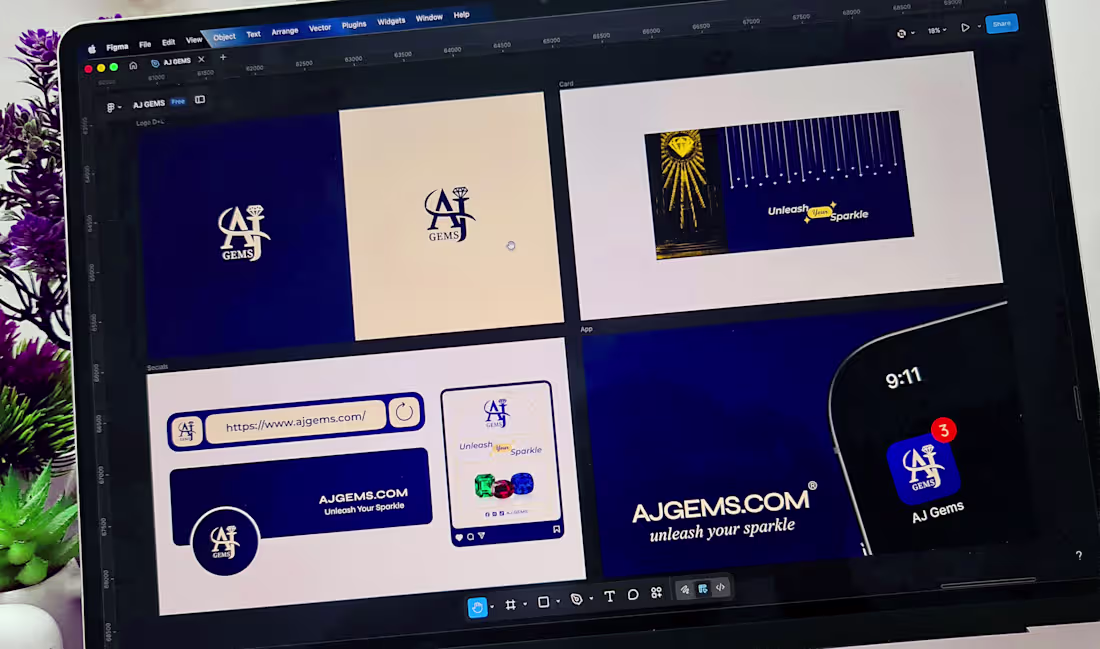Click the Home icon in tab bar

pyautogui.click(x=133, y=65)
